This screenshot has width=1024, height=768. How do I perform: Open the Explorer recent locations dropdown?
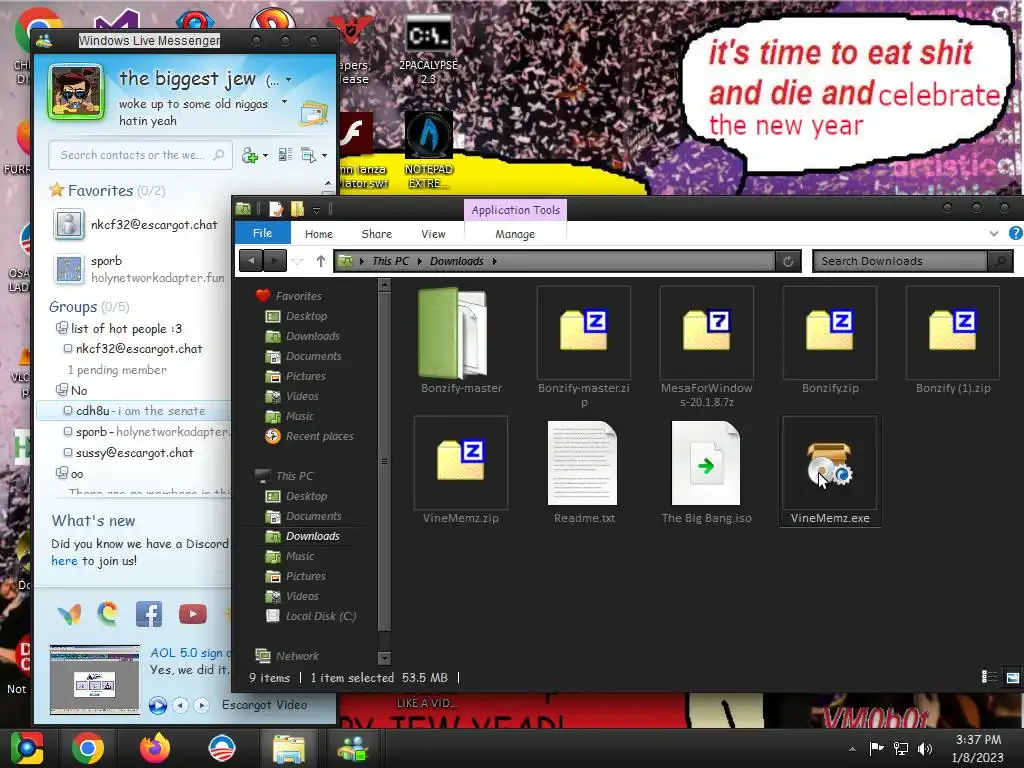click(297, 261)
